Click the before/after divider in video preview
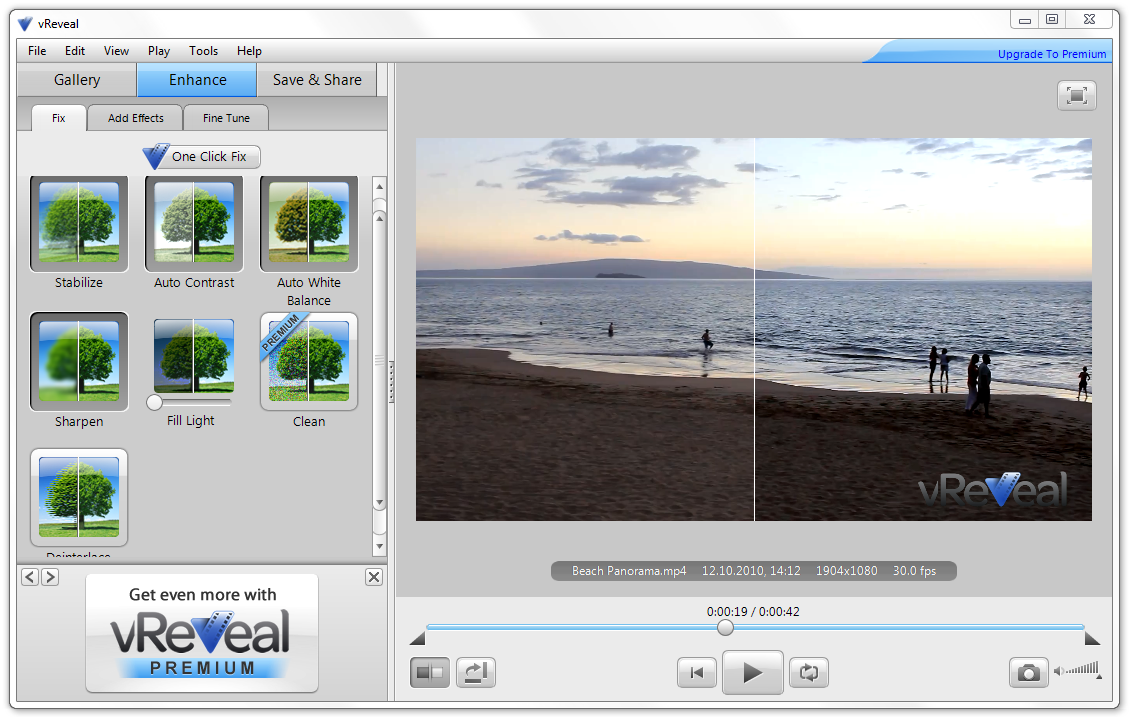1129x717 pixels. point(755,330)
